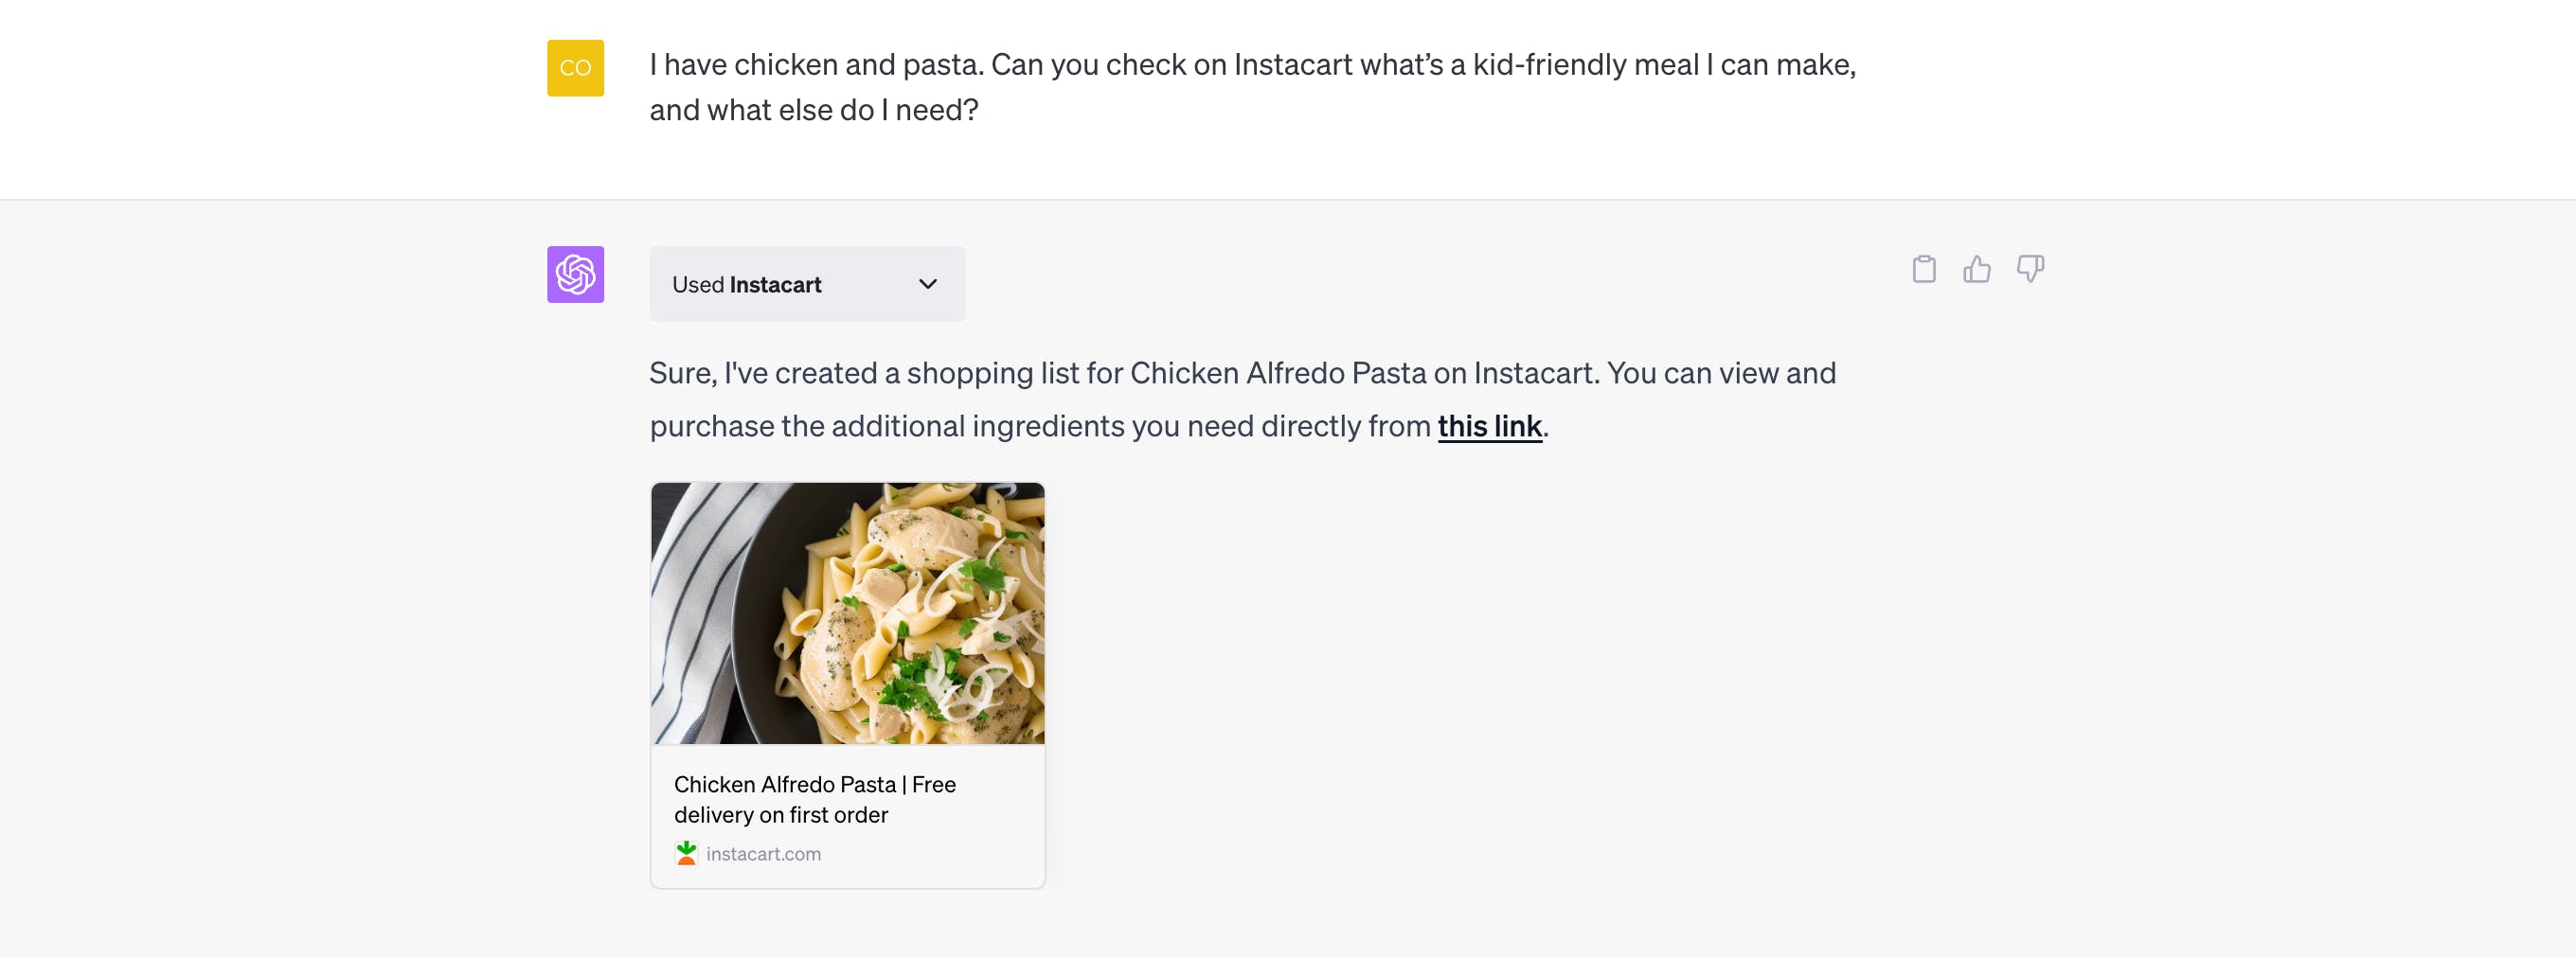The height and width of the screenshot is (958, 2576).
Task: Open the underlined "this link" hyperlink
Action: tap(1489, 426)
